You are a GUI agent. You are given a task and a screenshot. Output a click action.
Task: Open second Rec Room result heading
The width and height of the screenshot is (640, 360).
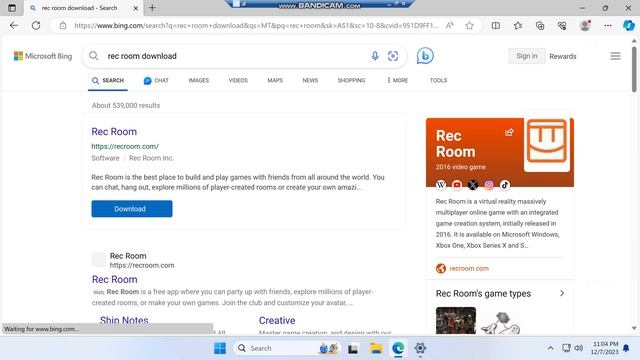(x=114, y=279)
